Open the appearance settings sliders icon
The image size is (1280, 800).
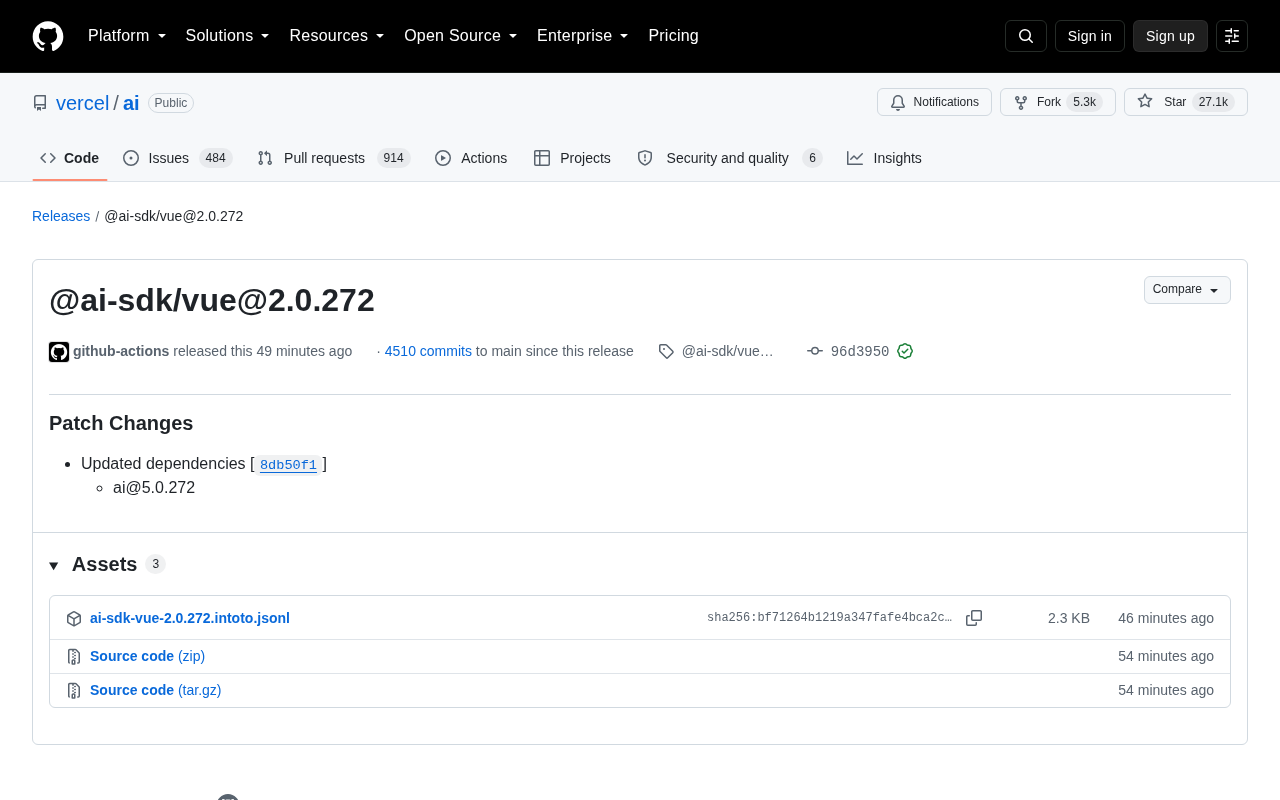[1232, 36]
